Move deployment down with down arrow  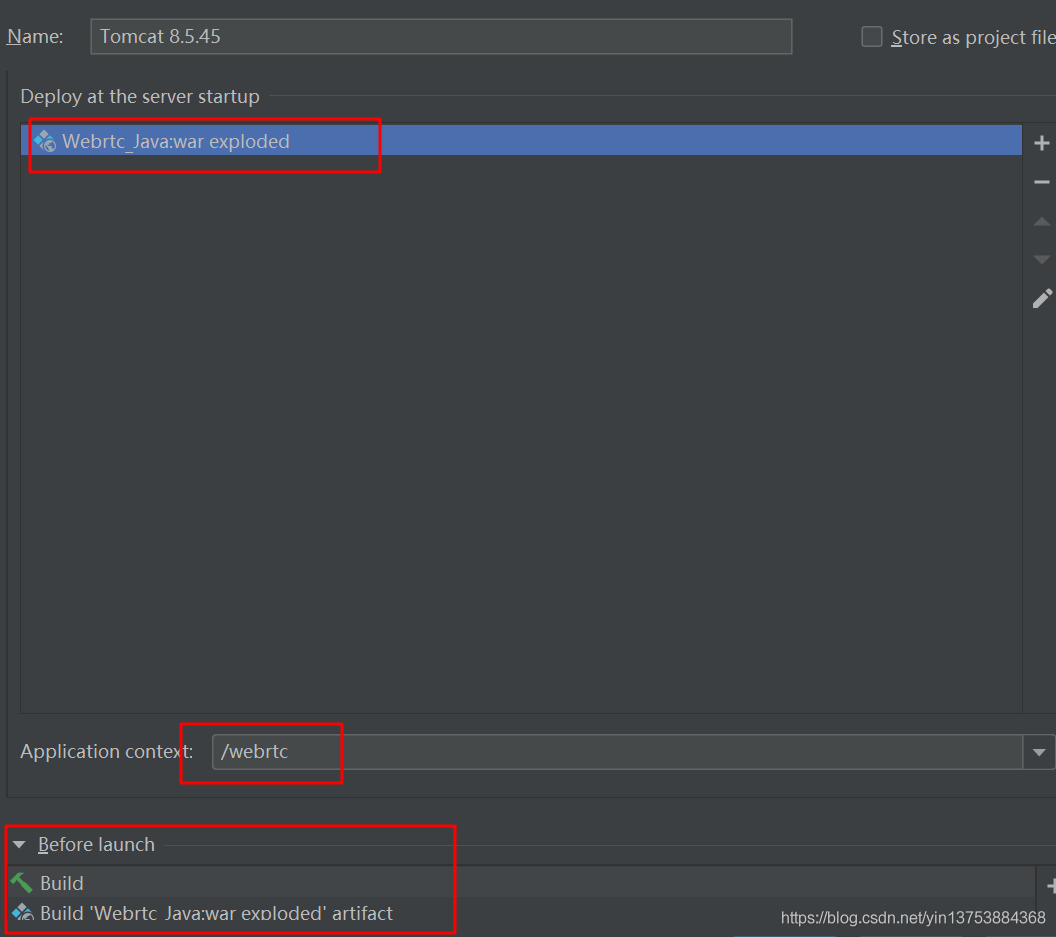[1041, 259]
